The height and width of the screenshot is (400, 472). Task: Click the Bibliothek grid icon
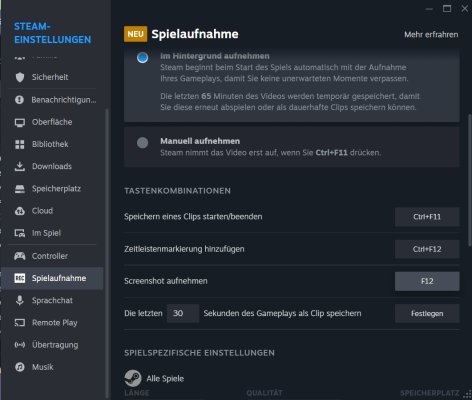coord(20,144)
